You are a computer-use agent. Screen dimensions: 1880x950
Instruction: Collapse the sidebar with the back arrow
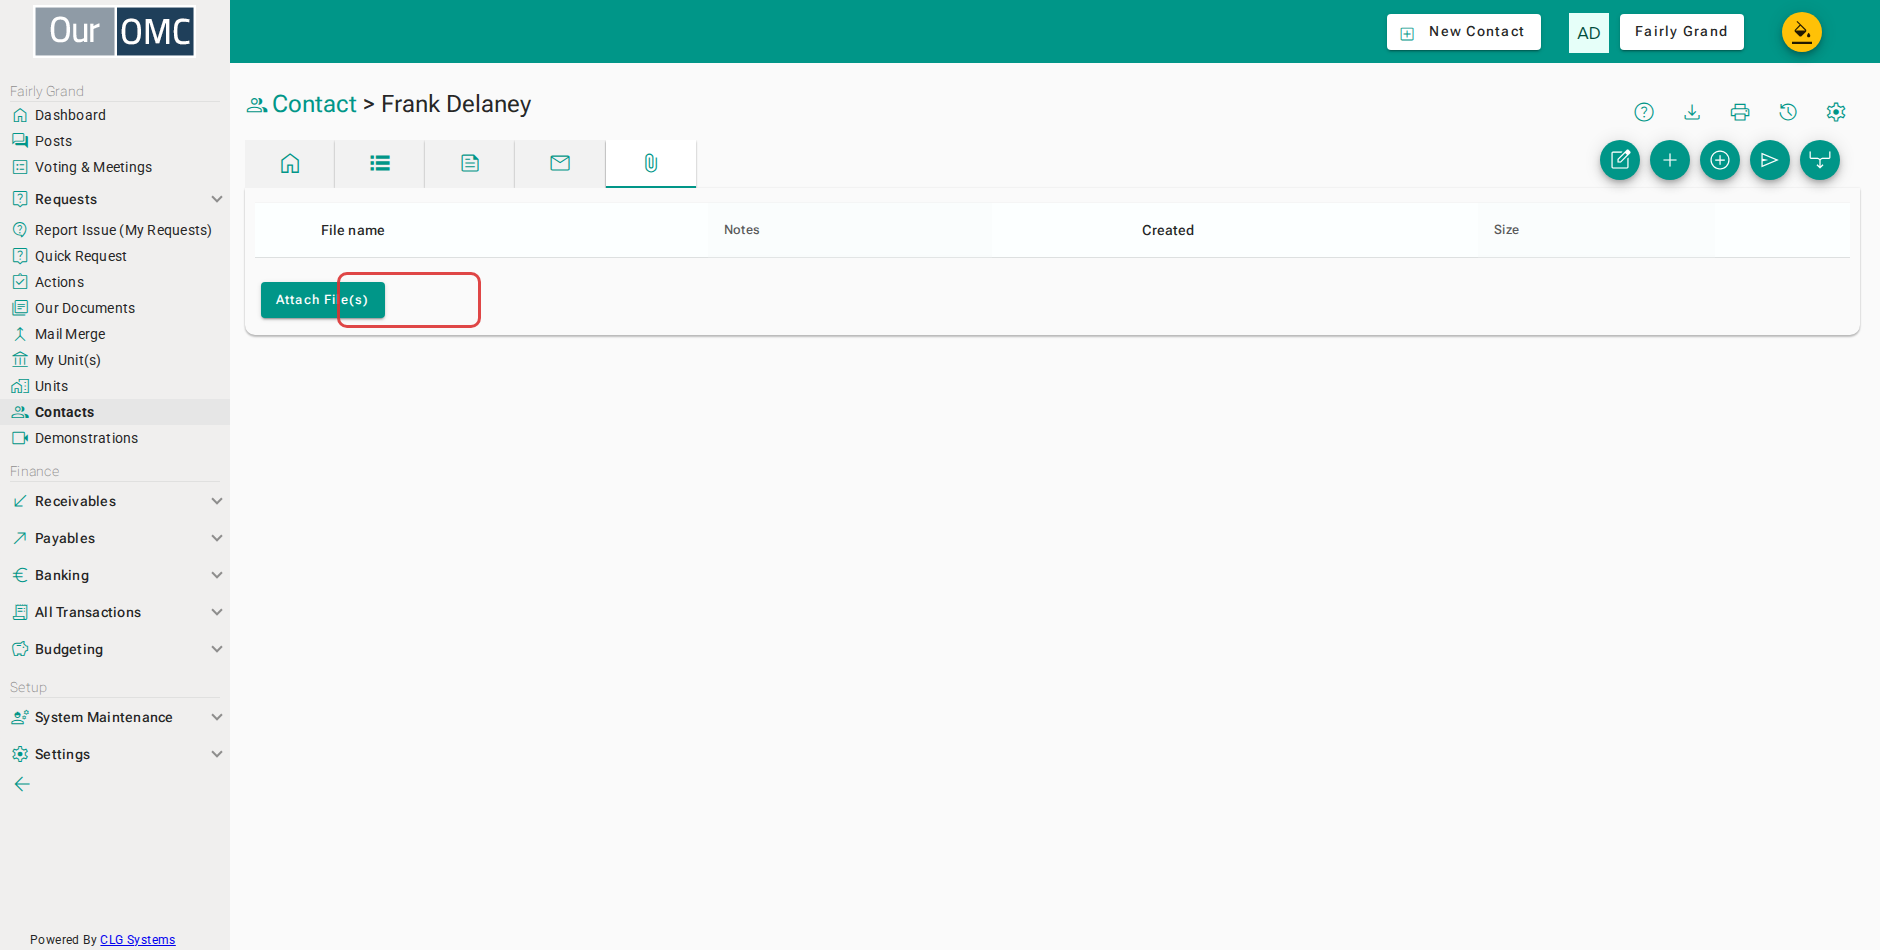point(22,784)
